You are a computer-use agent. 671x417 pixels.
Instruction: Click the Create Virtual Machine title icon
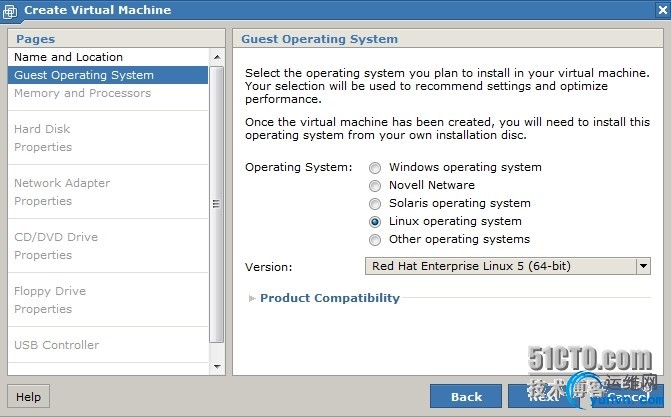tap(12, 11)
